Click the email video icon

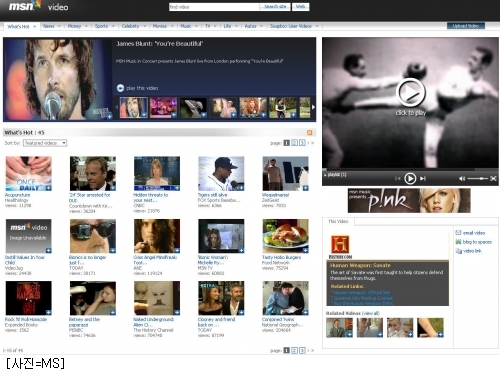pos(458,233)
